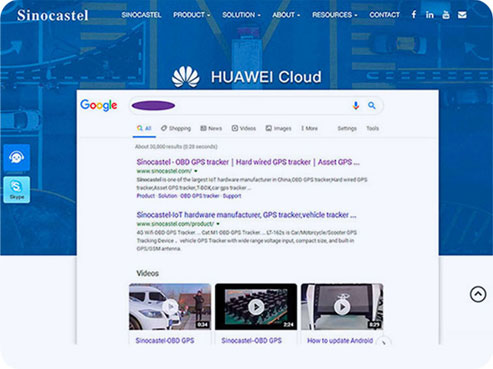Image resolution: width=493 pixels, height=369 pixels.
Task: Open the Facebook icon in header
Action: click(x=414, y=15)
